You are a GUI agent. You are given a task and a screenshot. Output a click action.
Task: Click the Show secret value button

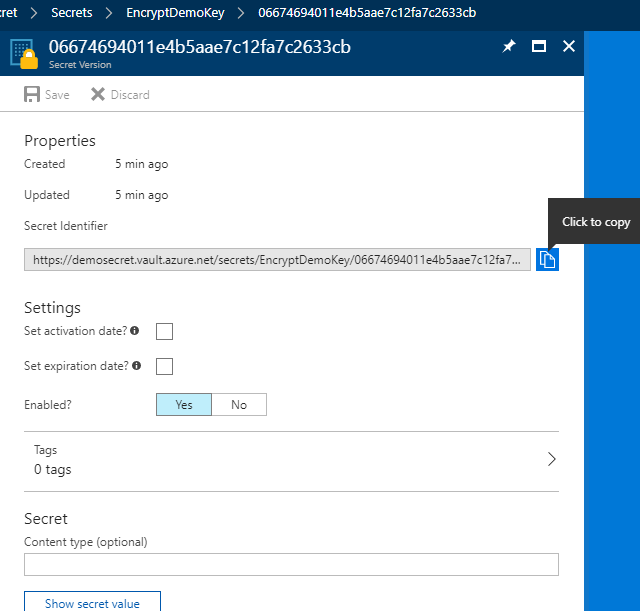point(92,602)
